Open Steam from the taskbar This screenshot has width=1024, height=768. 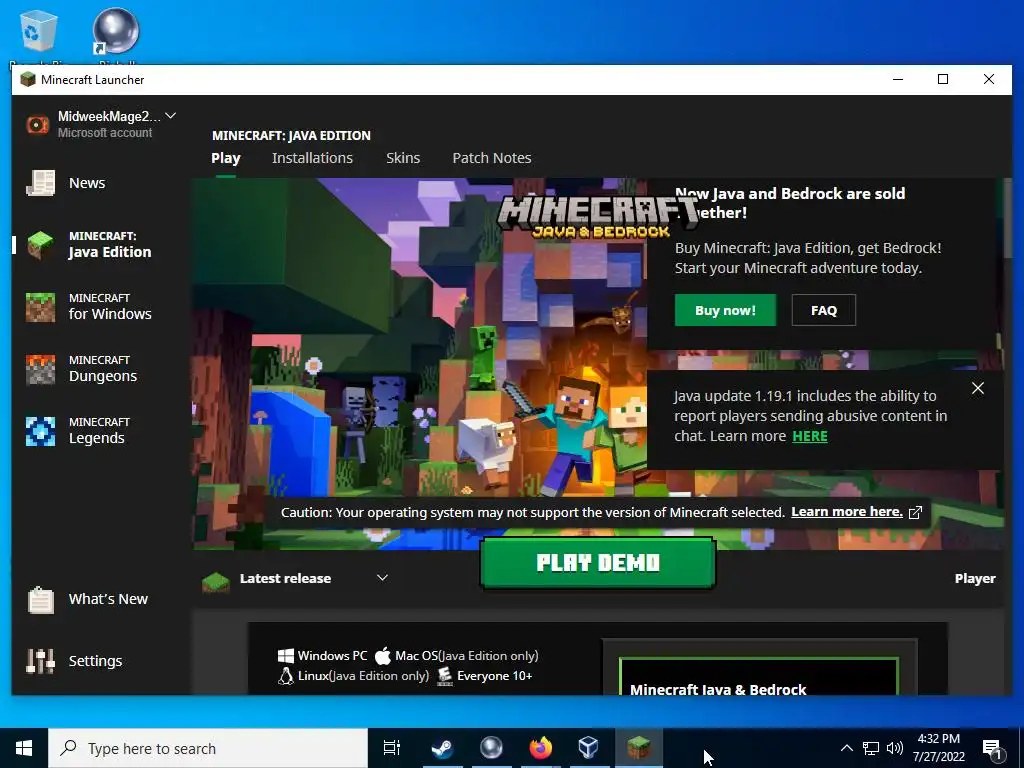[442, 748]
